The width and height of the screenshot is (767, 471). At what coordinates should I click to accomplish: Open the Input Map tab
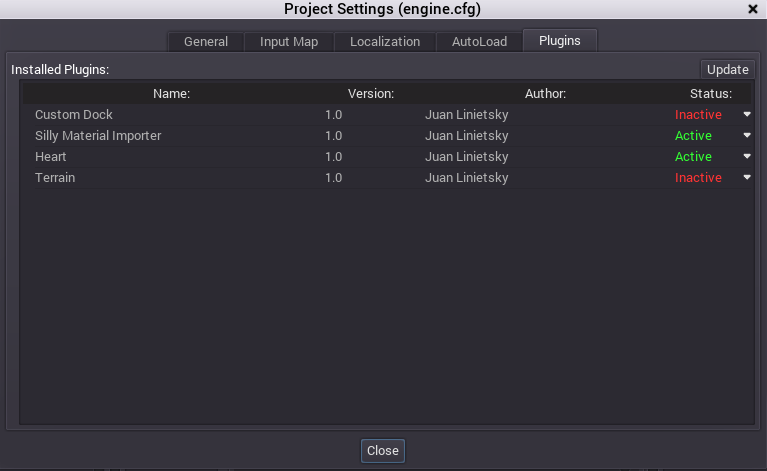point(289,42)
